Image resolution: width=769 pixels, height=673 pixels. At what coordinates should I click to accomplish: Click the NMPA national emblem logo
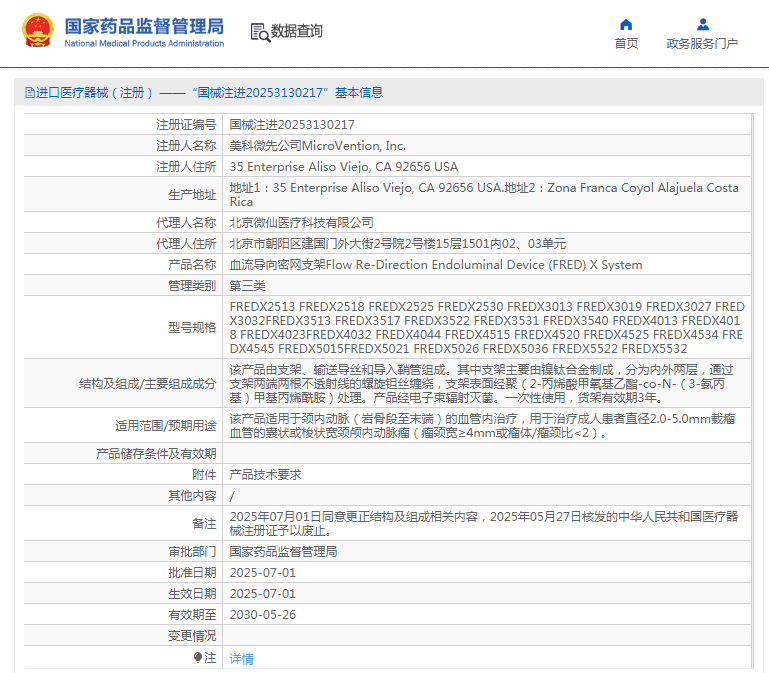pos(38,31)
